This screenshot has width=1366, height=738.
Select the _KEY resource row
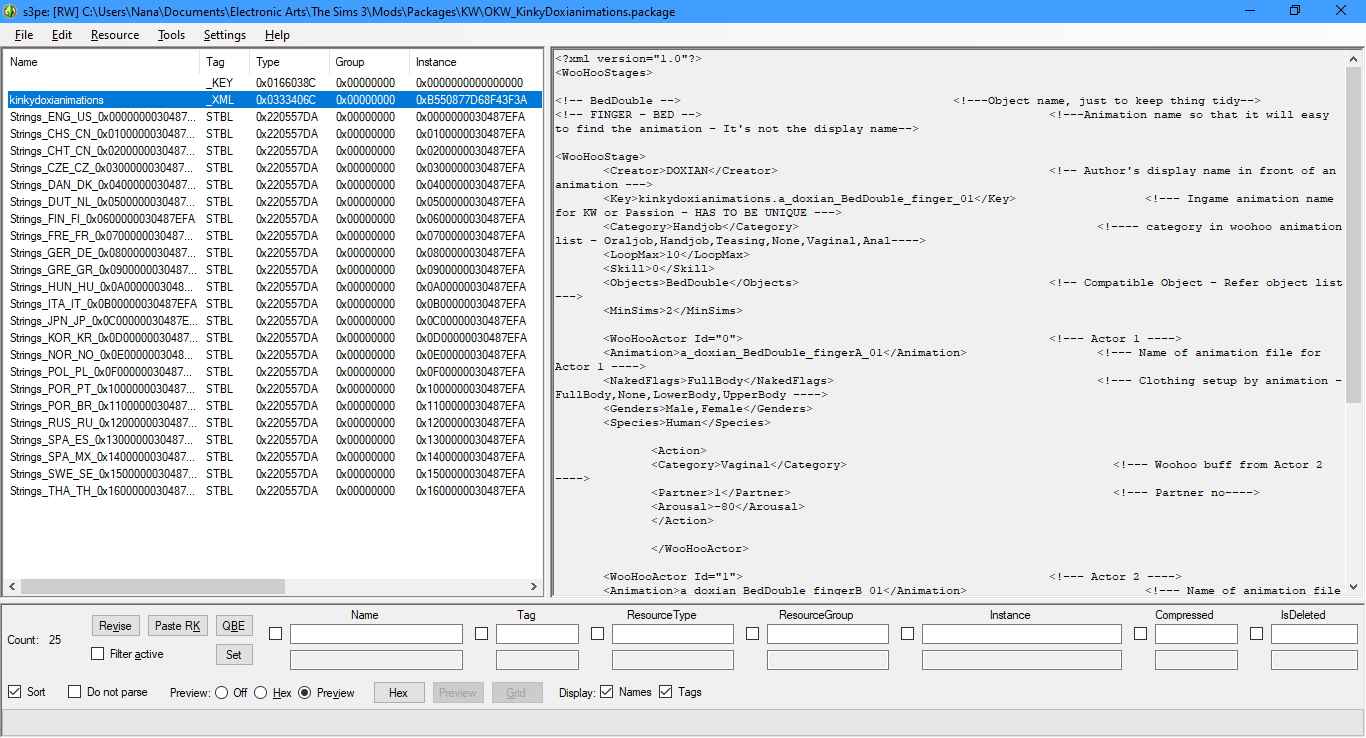click(274, 83)
